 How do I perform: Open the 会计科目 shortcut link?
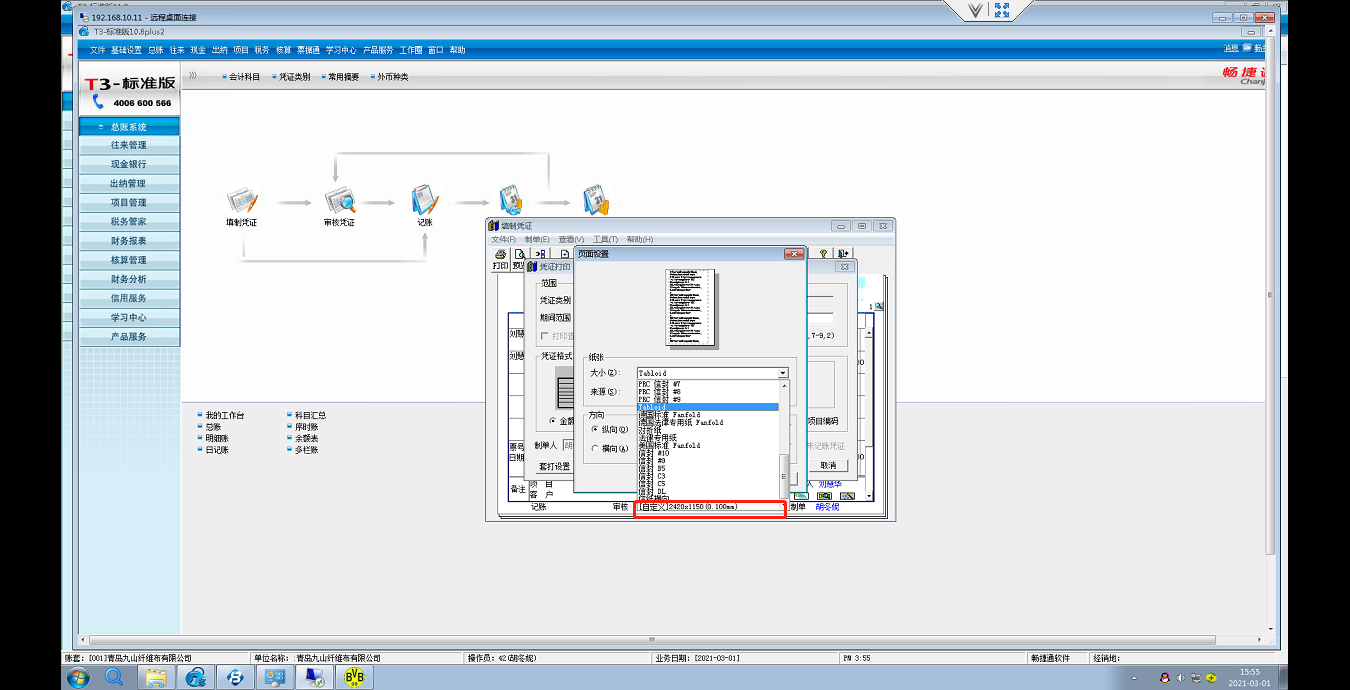(x=244, y=77)
